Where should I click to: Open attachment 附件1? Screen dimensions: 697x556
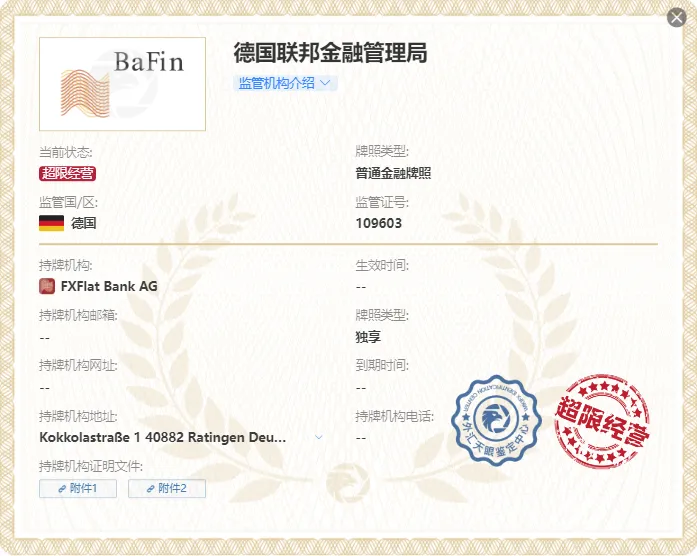click(x=78, y=488)
